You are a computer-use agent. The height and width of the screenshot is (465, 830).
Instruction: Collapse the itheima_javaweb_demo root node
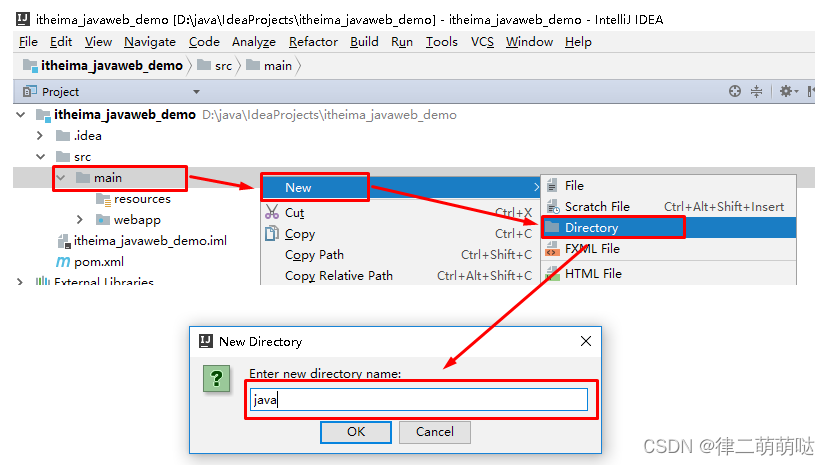coord(21,114)
